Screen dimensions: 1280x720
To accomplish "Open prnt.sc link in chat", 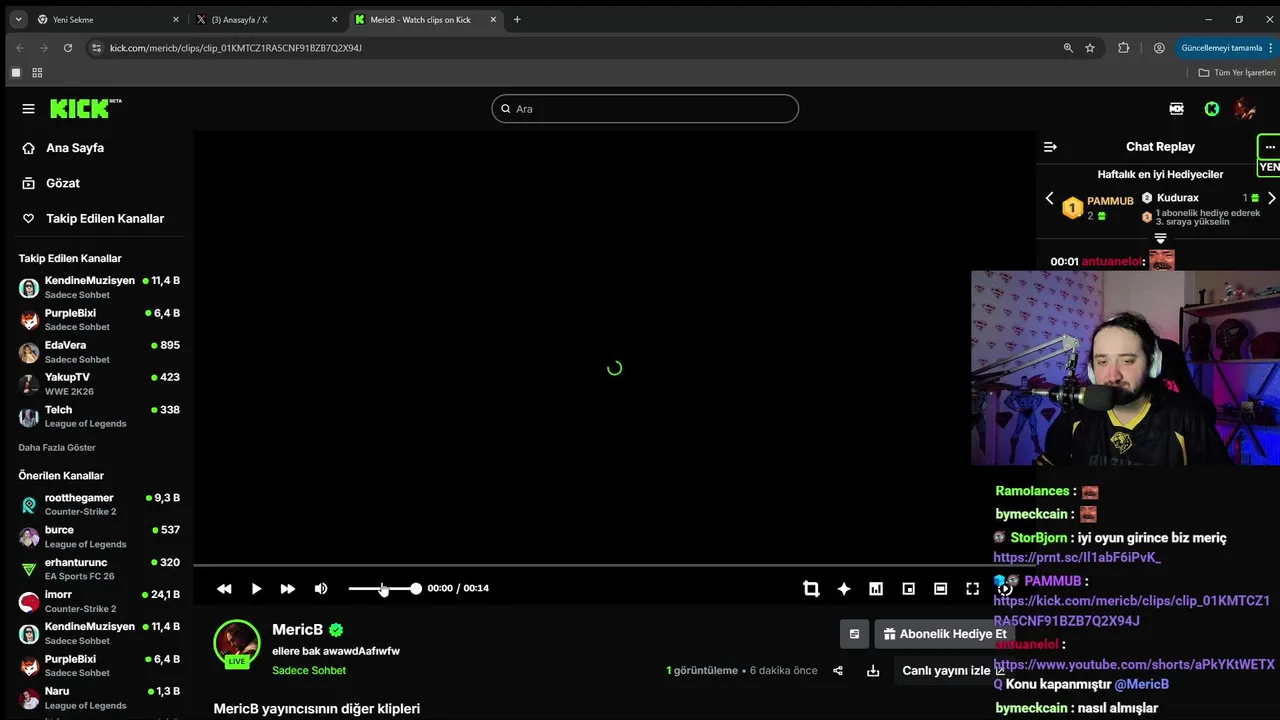I will tap(1077, 558).
